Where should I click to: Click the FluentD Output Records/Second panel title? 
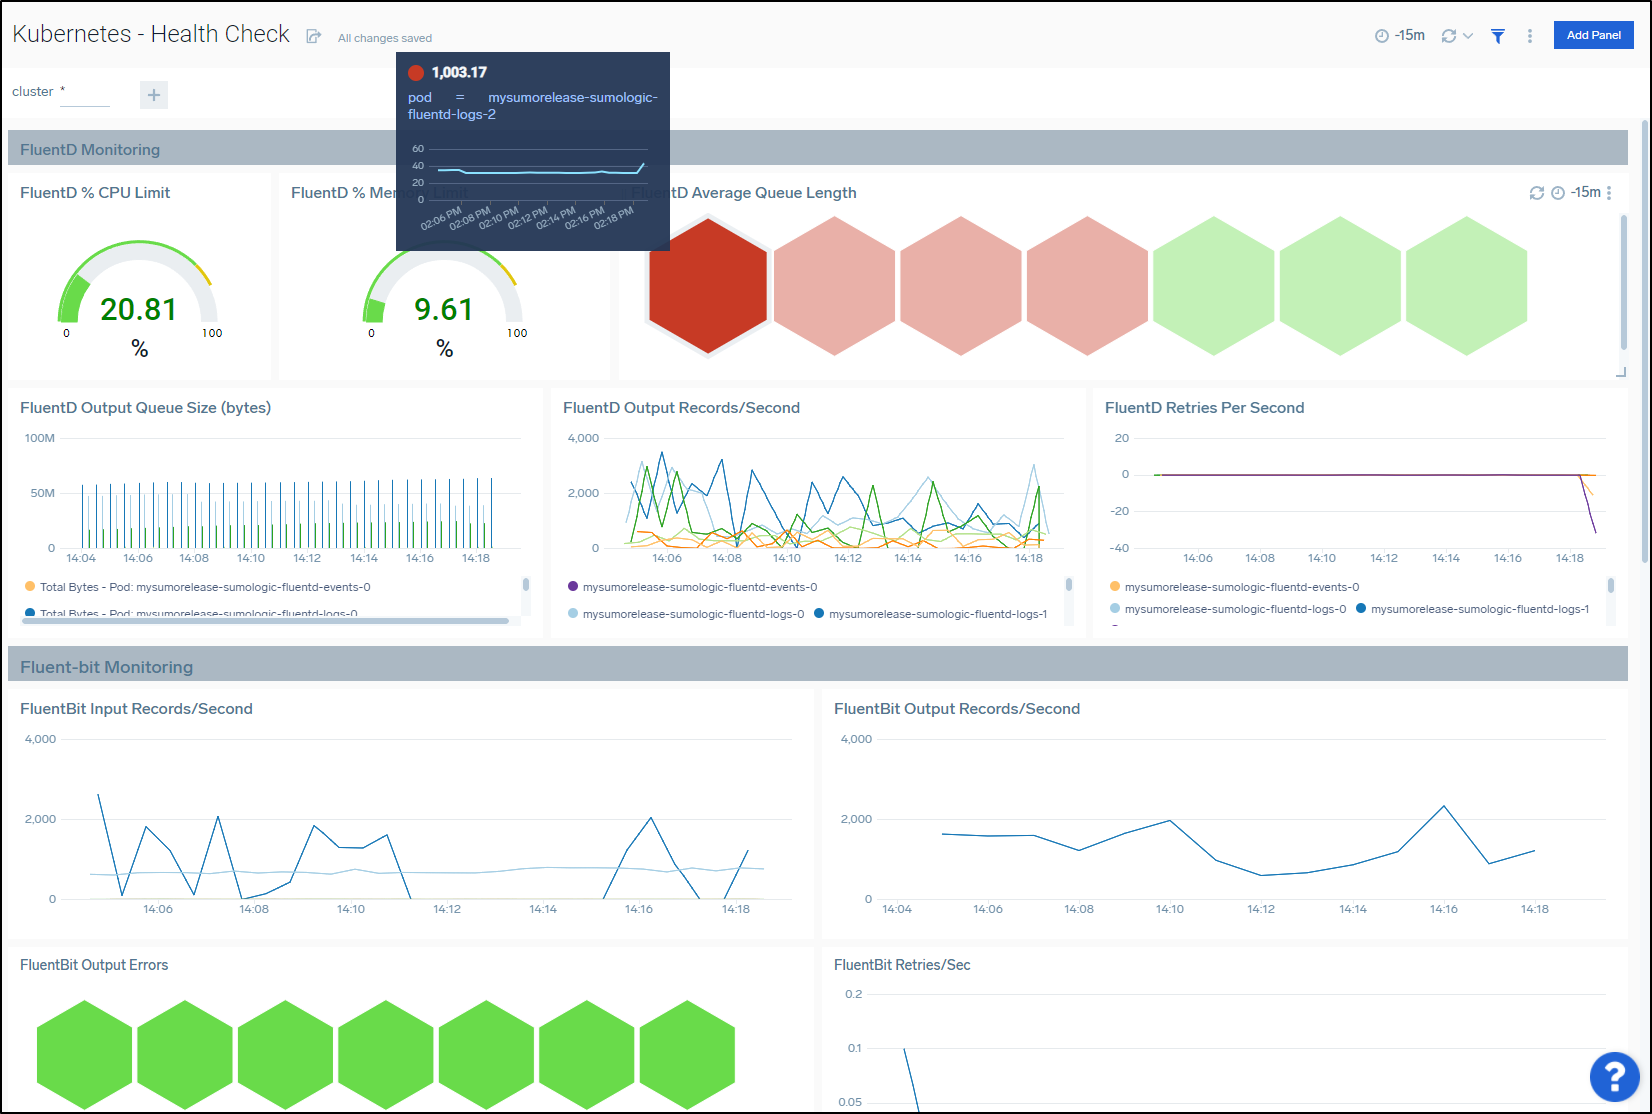681,408
